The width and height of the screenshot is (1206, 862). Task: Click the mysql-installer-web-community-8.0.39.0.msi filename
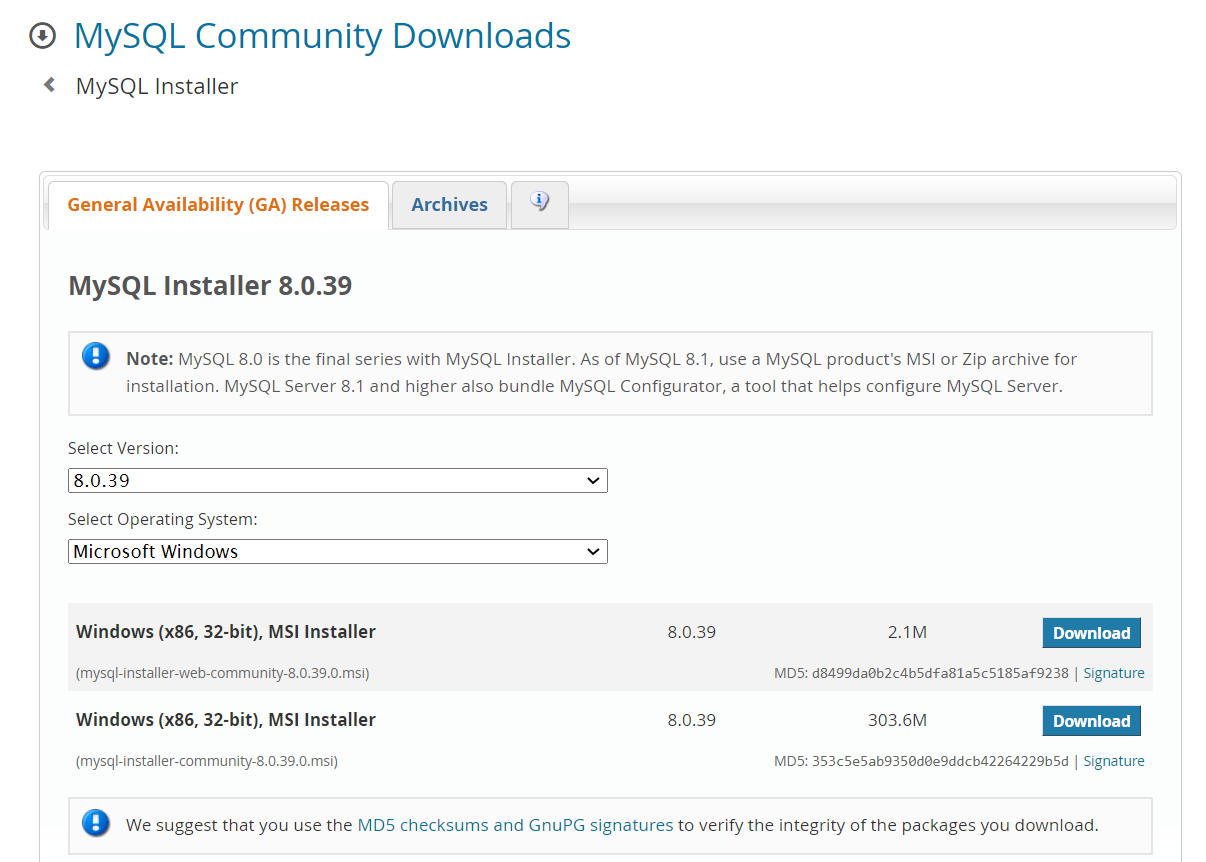223,673
